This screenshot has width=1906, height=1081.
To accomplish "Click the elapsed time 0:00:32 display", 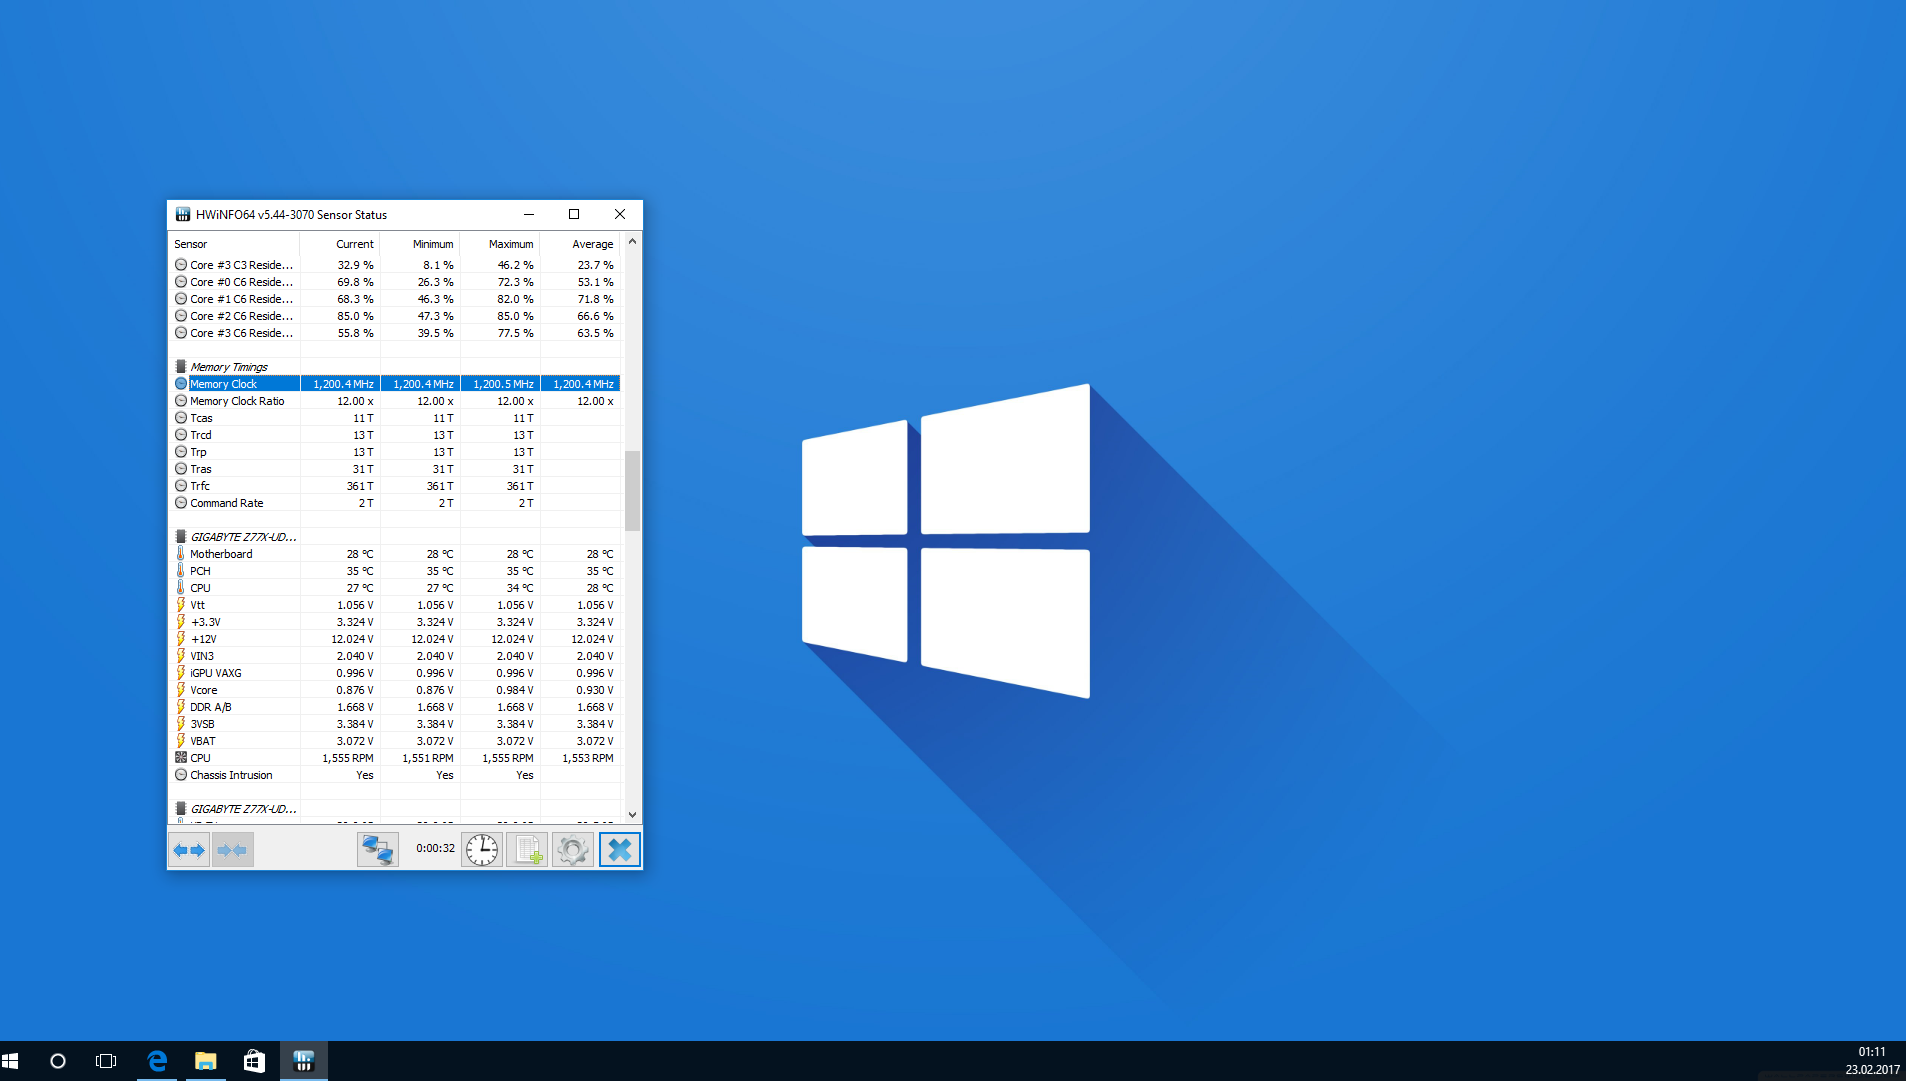I will coord(435,848).
